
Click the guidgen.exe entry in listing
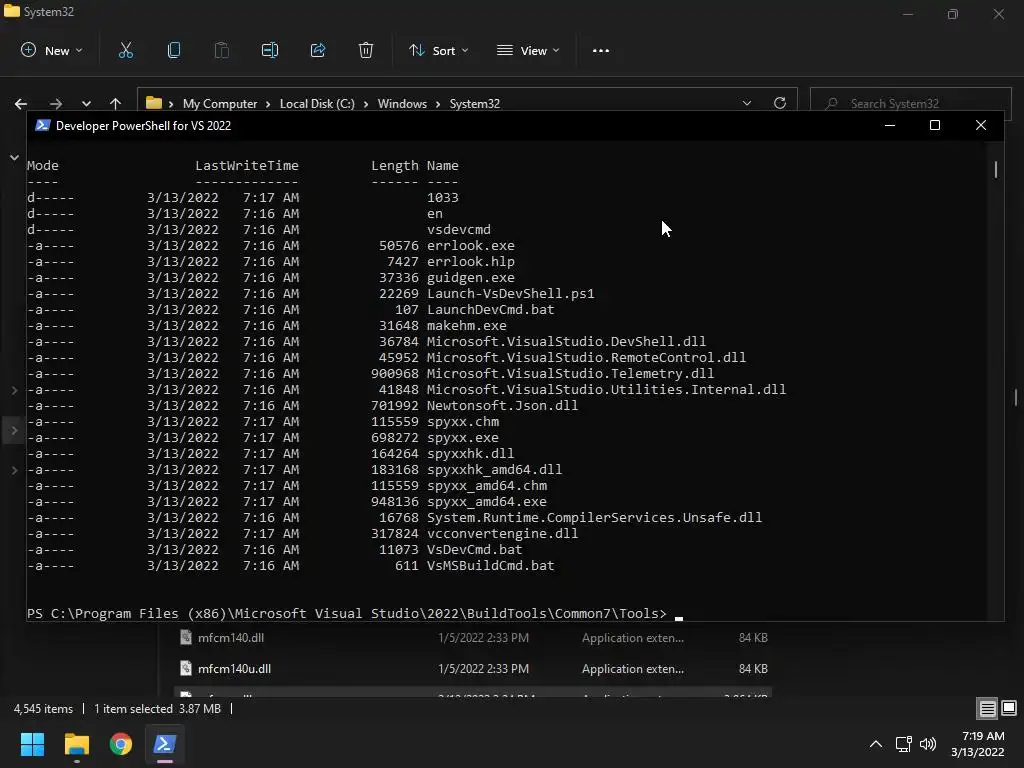[470, 278]
